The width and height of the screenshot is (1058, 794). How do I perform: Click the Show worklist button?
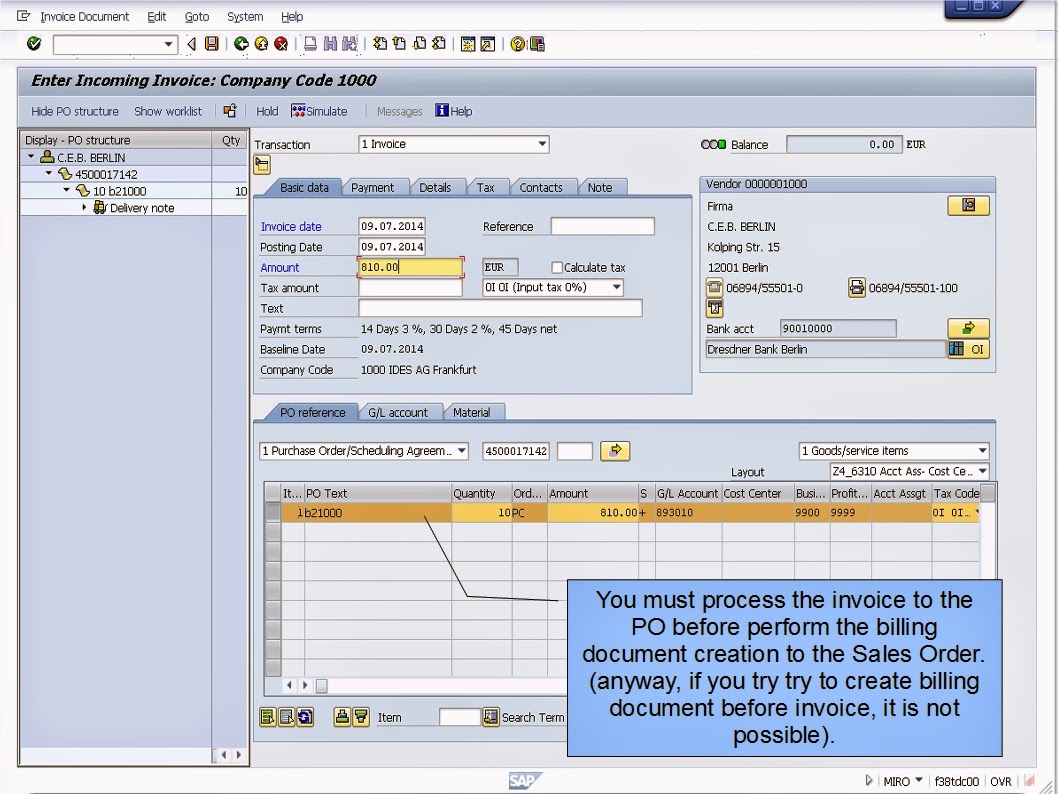[x=168, y=111]
